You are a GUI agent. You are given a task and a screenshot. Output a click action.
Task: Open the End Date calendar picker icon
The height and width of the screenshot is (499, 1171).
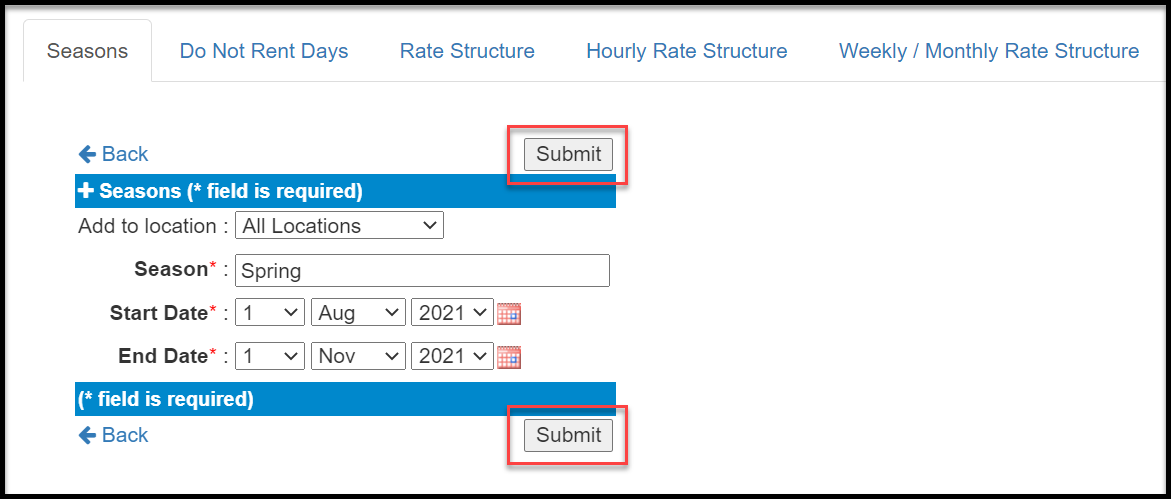point(509,357)
